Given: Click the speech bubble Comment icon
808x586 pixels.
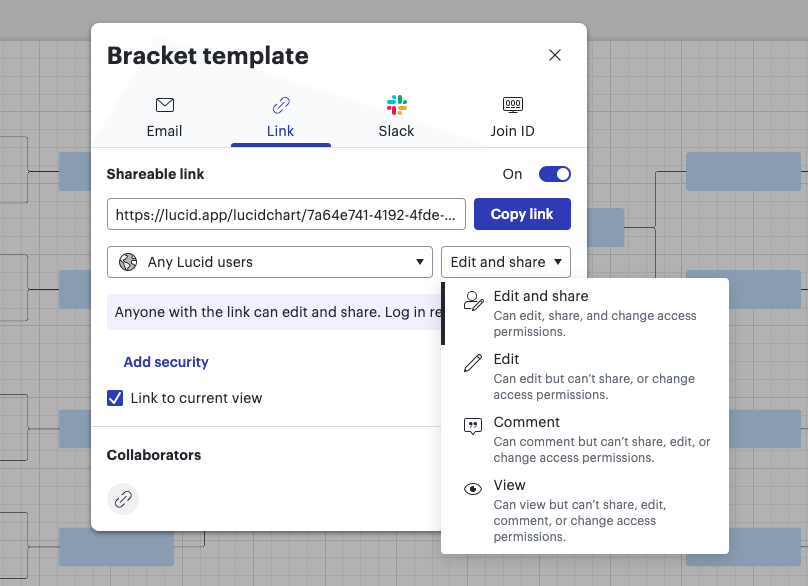Looking at the screenshot, I should tap(473, 427).
